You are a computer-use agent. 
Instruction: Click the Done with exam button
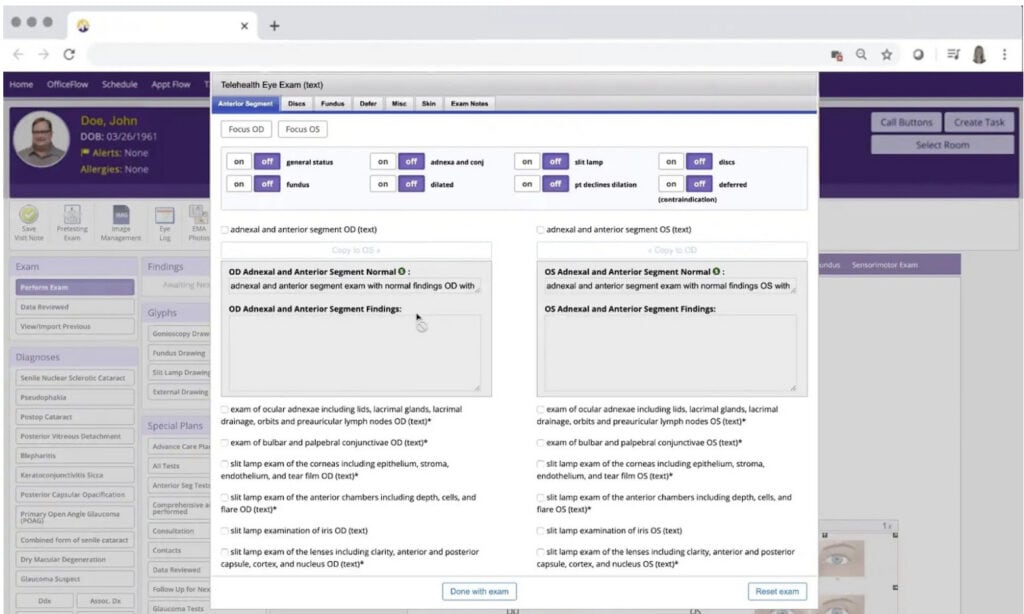pyautogui.click(x=480, y=591)
